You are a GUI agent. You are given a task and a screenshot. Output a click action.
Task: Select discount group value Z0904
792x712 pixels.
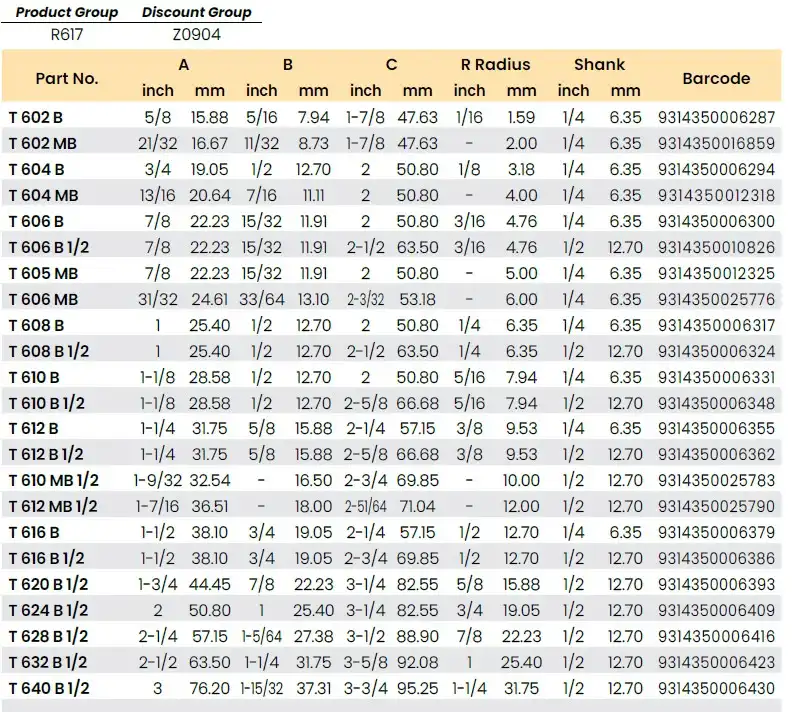coord(196,35)
